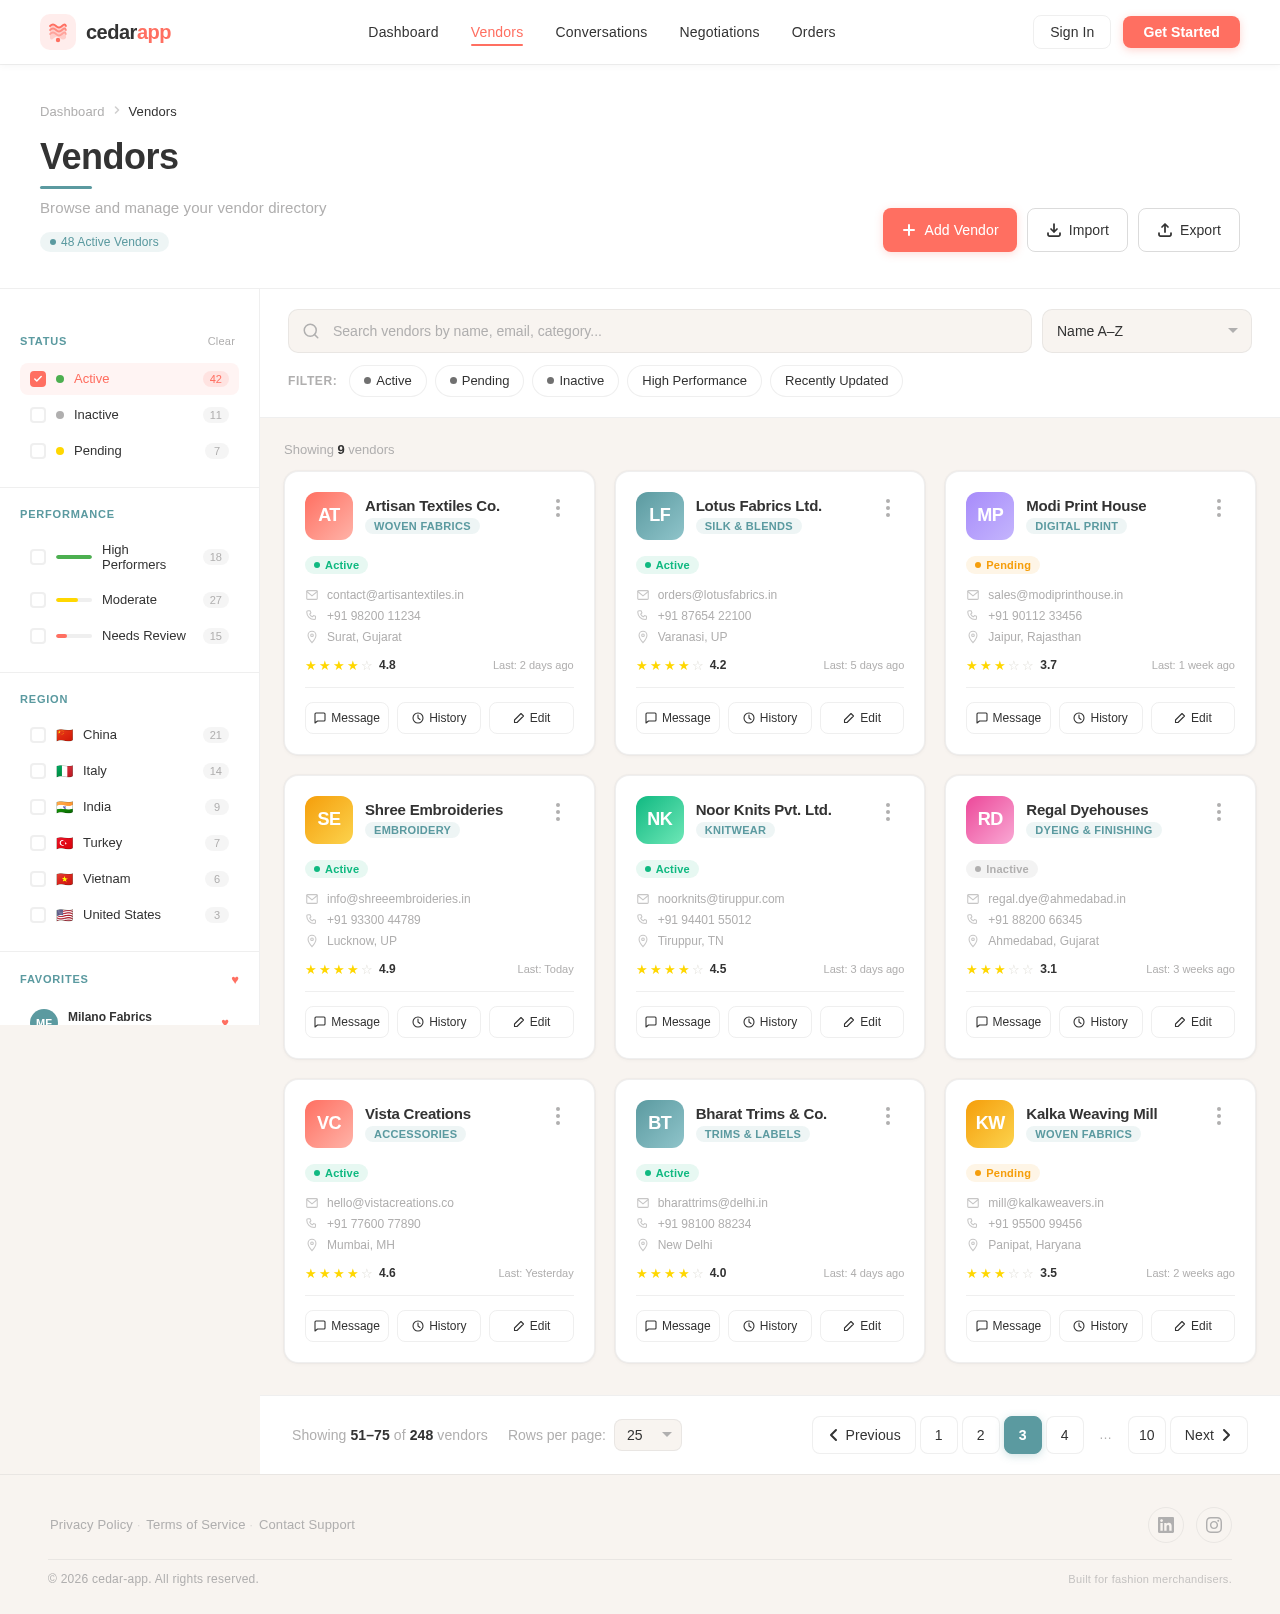1280x1614 pixels.
Task: Click the search vendors input field
Action: 660,331
